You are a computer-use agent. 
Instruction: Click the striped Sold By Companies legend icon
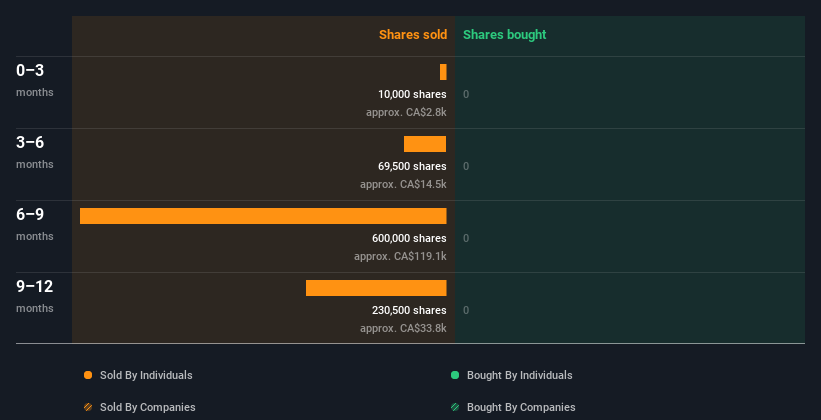(x=88, y=407)
